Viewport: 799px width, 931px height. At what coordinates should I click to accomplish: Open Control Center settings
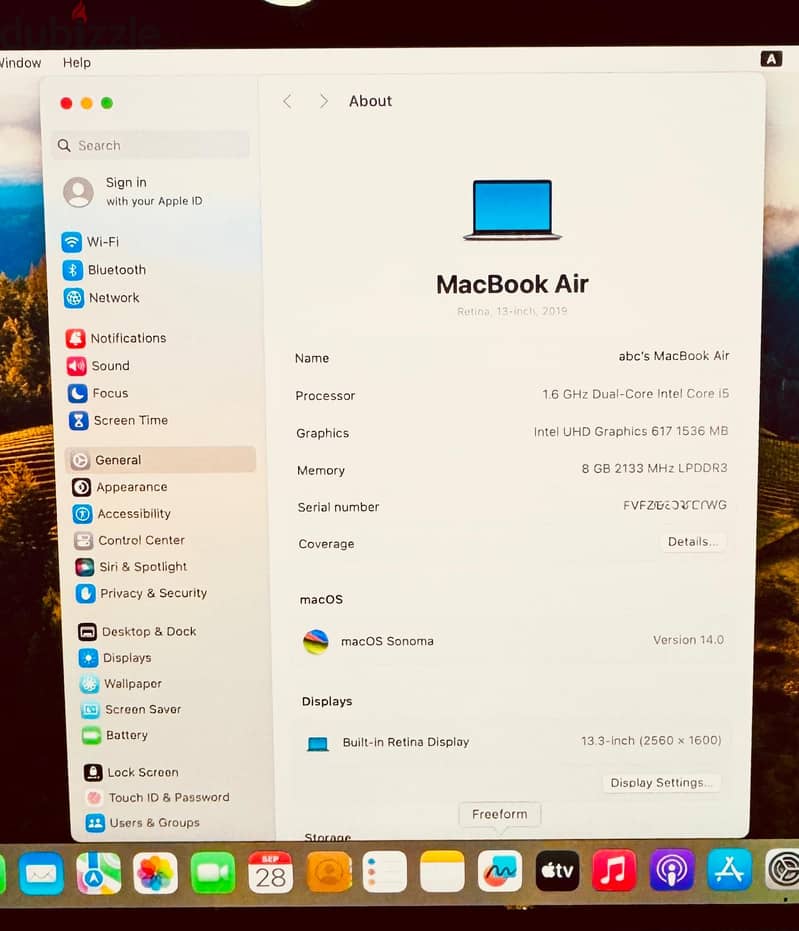point(129,540)
